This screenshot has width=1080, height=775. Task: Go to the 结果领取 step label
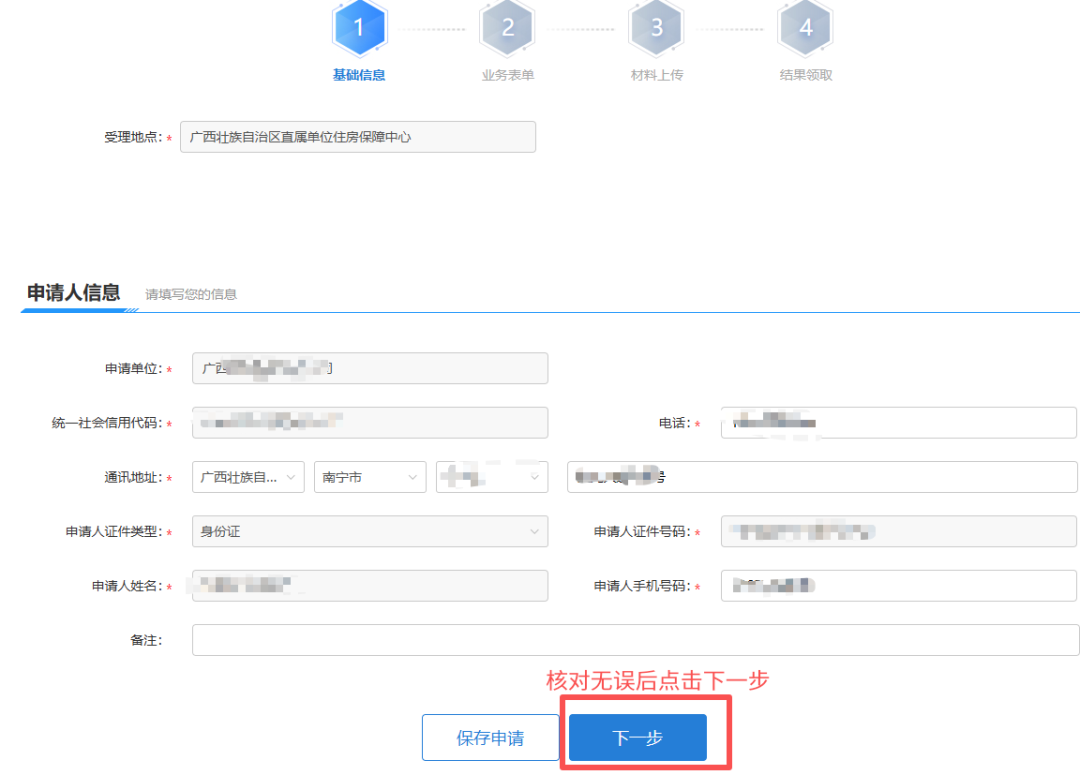[805, 75]
